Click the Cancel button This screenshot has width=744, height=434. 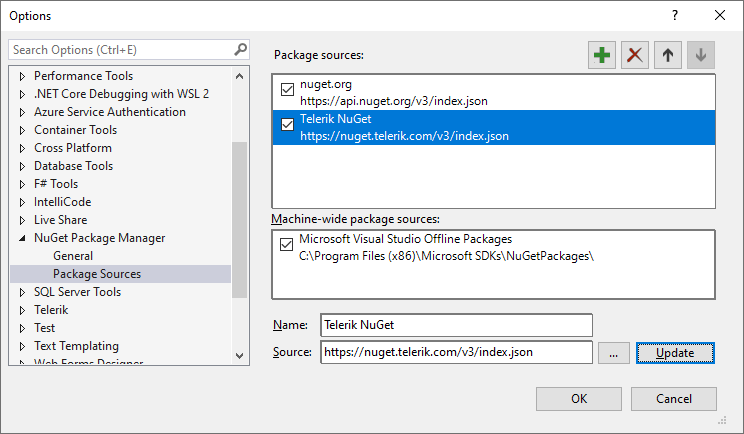pyautogui.click(x=674, y=398)
